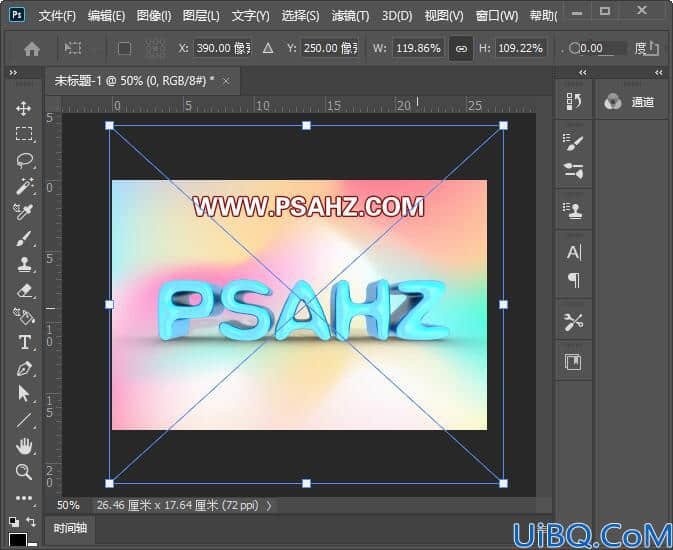Open the 图像(I) menu

click(x=154, y=16)
